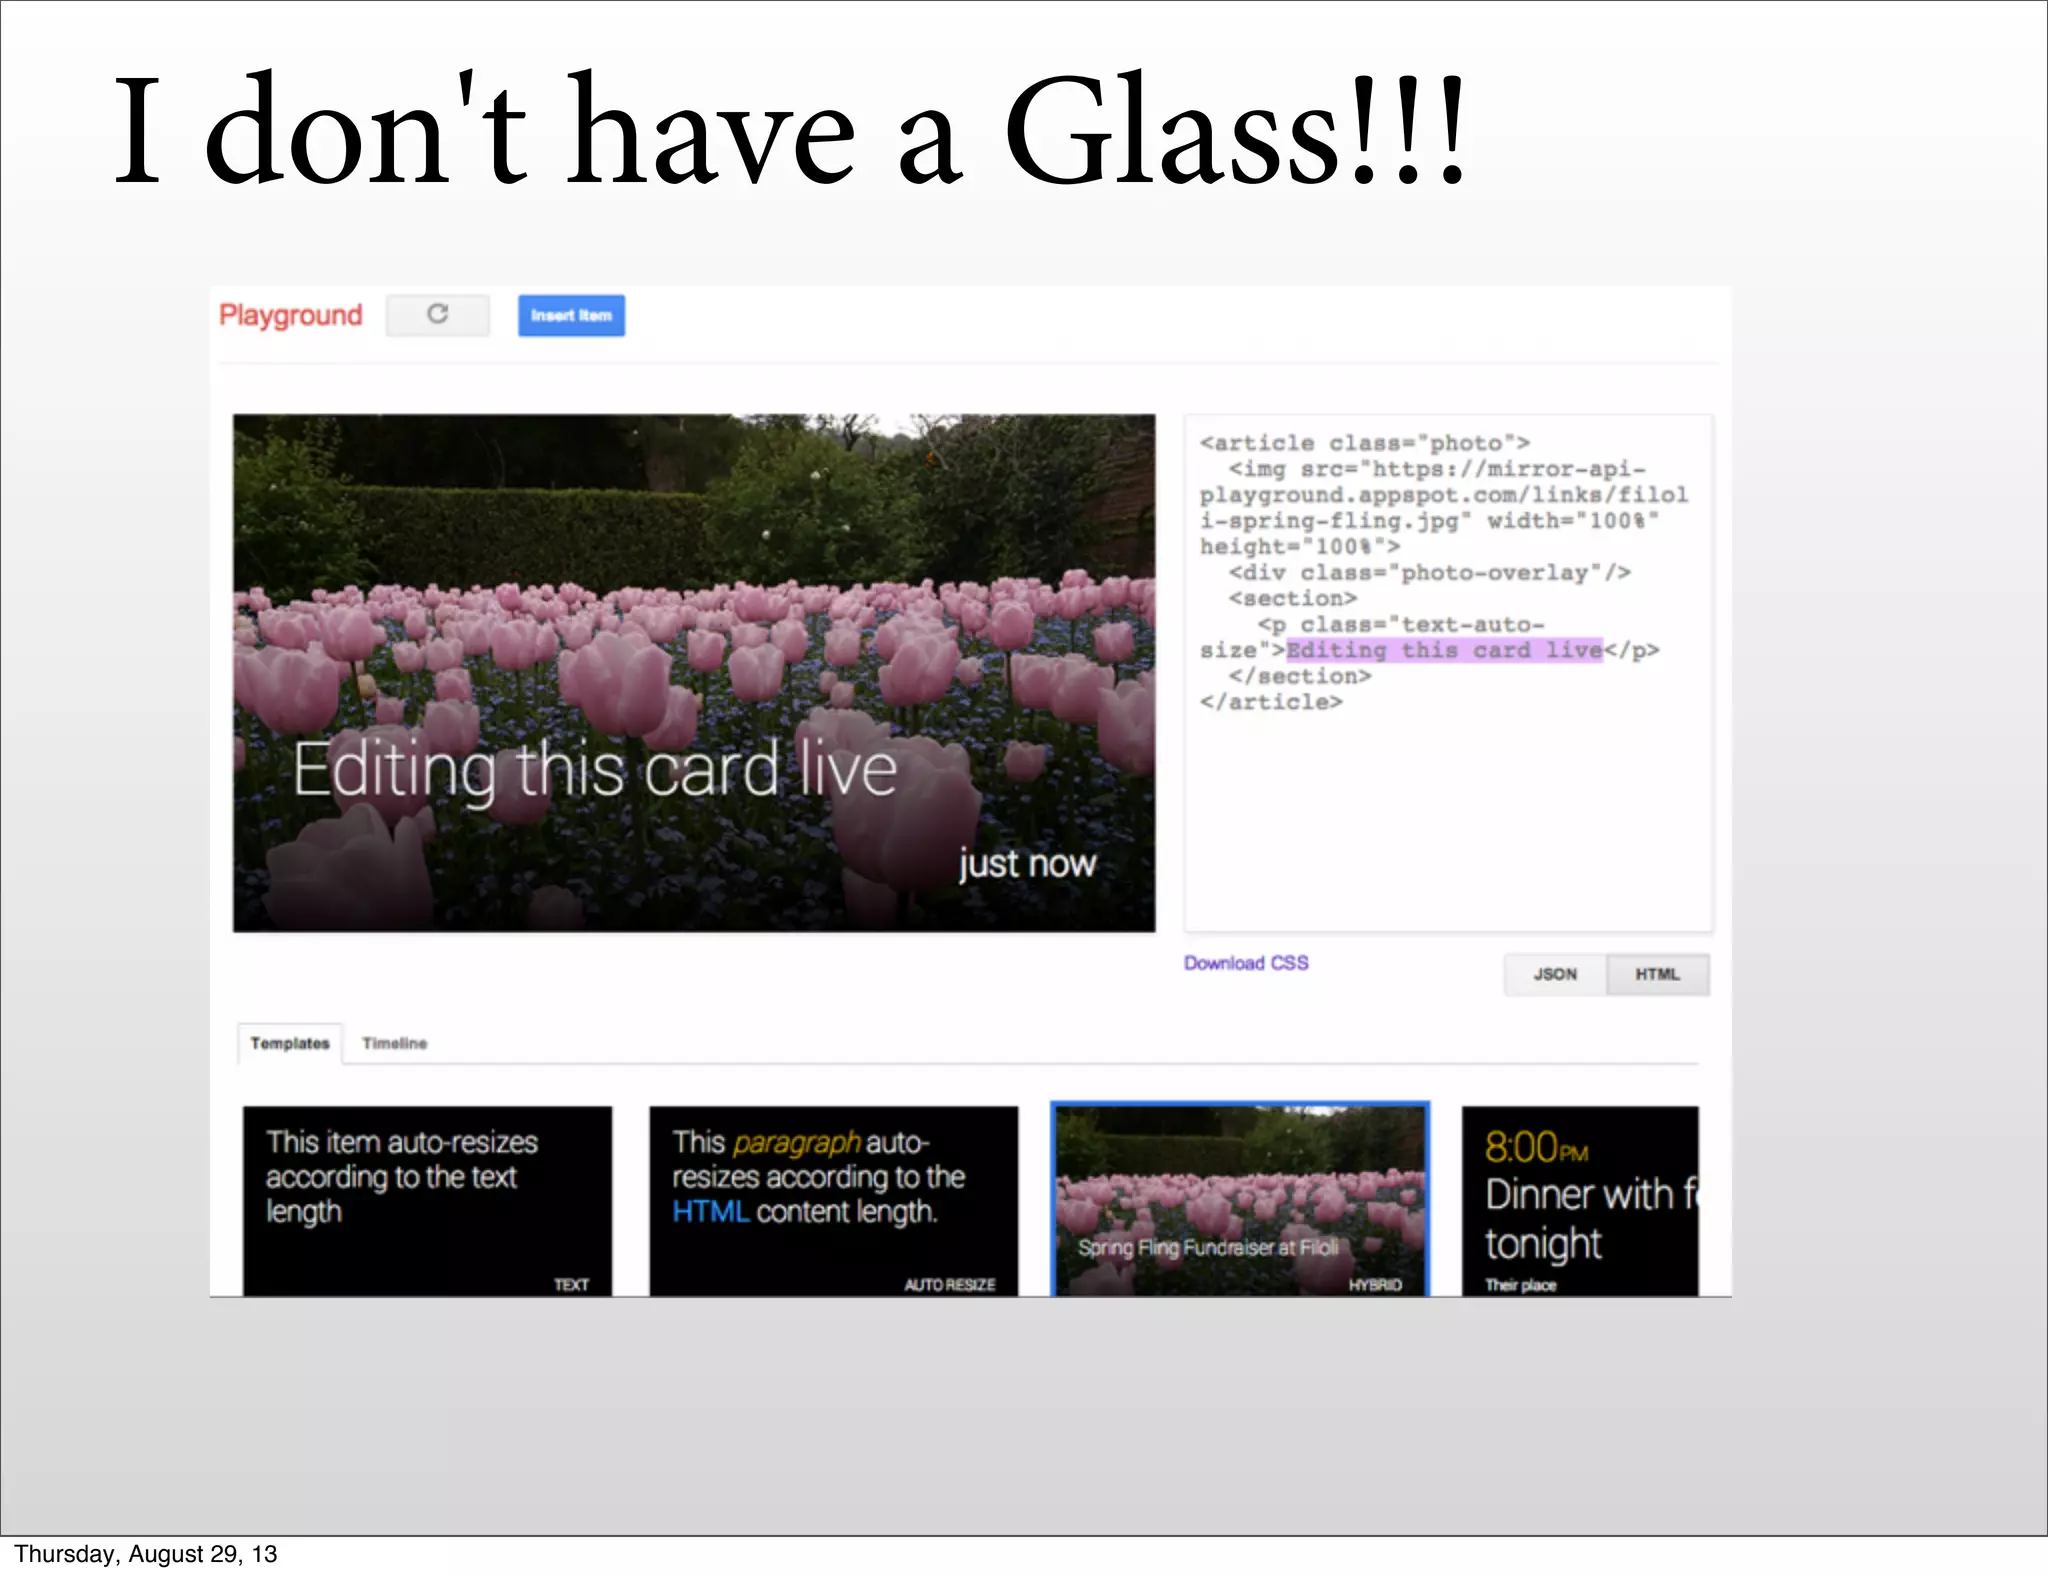Click the 'just now' timestamp on card
2048x1576 pixels.
[1027, 863]
